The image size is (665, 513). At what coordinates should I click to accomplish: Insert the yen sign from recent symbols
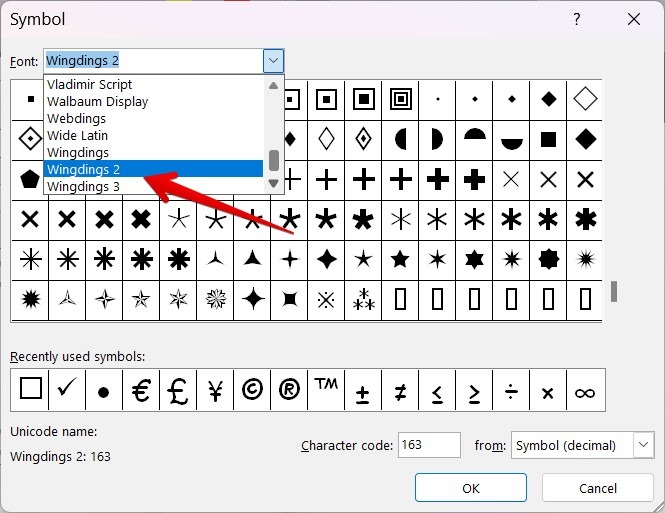(x=215, y=390)
